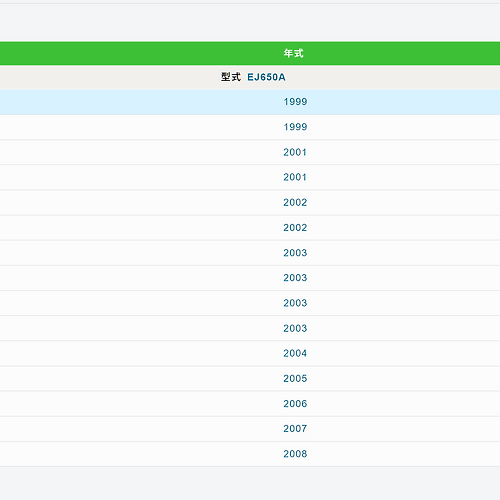Image resolution: width=500 pixels, height=500 pixels.
Task: Choose the second 2001 year entry
Action: click(295, 177)
